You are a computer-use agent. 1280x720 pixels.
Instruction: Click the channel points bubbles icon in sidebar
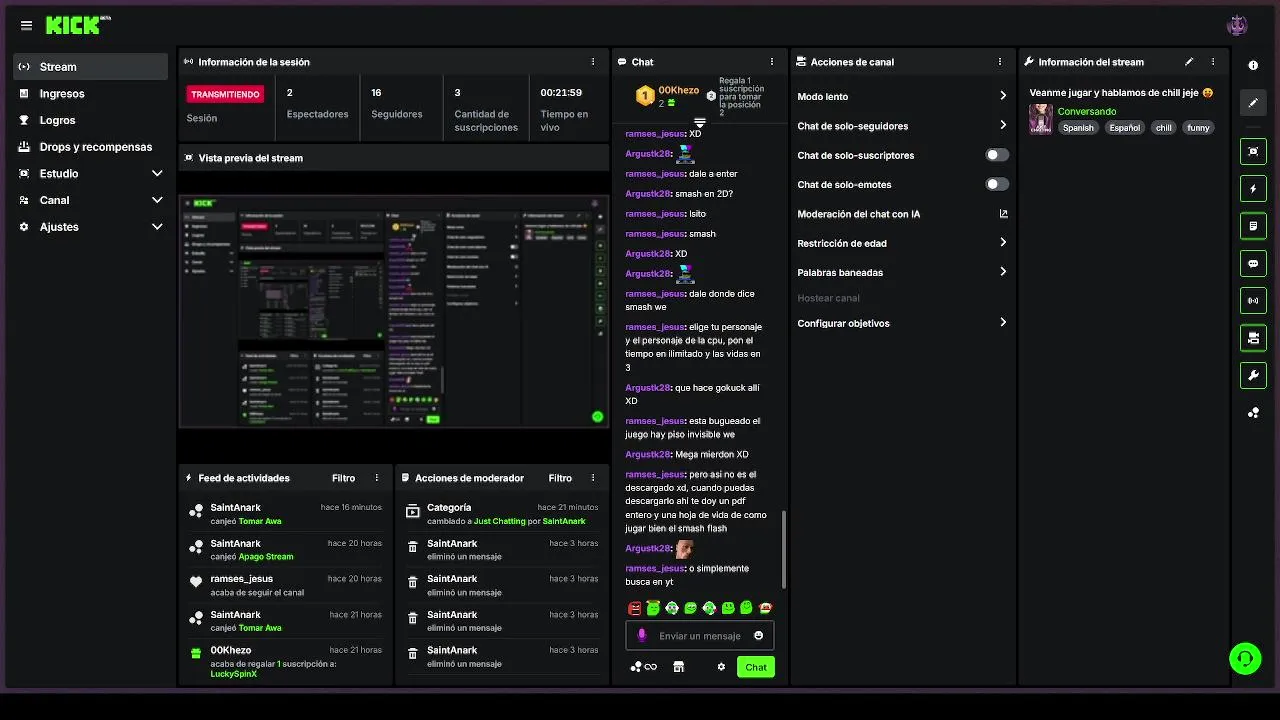point(1253,412)
